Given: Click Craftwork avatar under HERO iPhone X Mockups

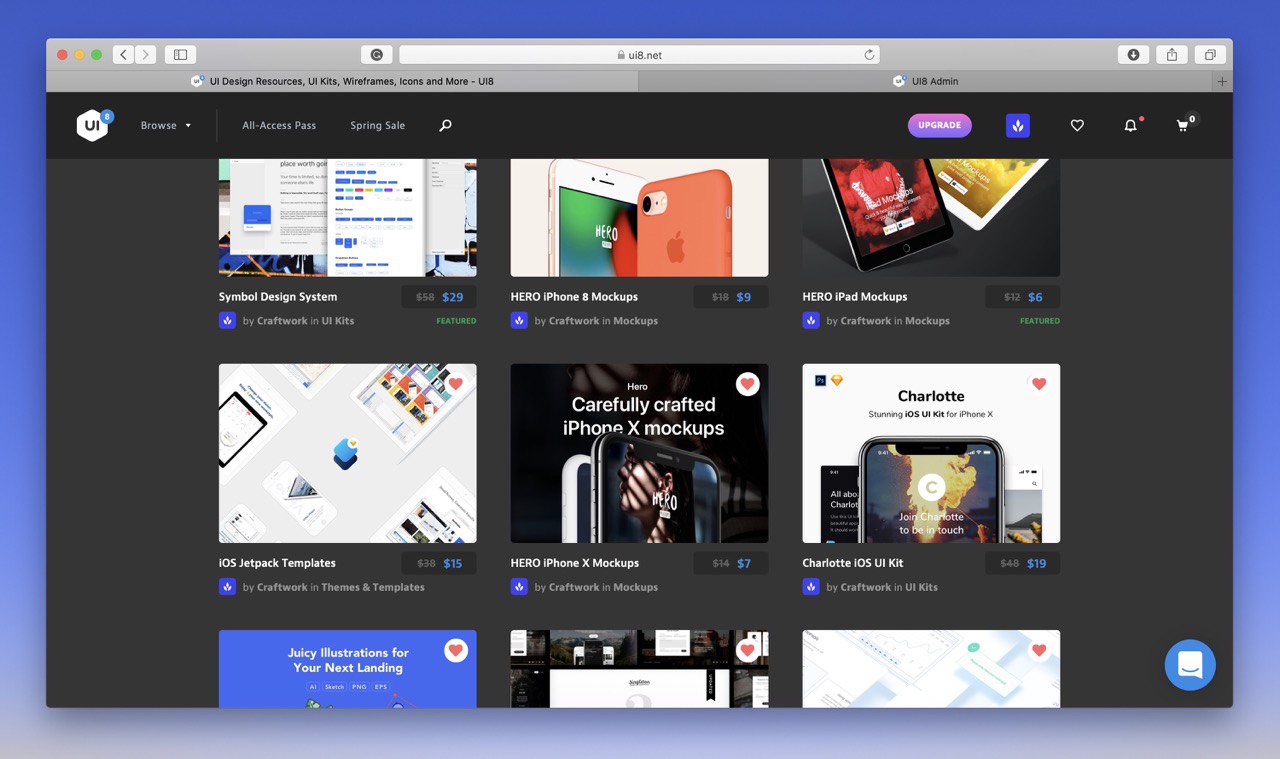Looking at the screenshot, I should (x=519, y=587).
